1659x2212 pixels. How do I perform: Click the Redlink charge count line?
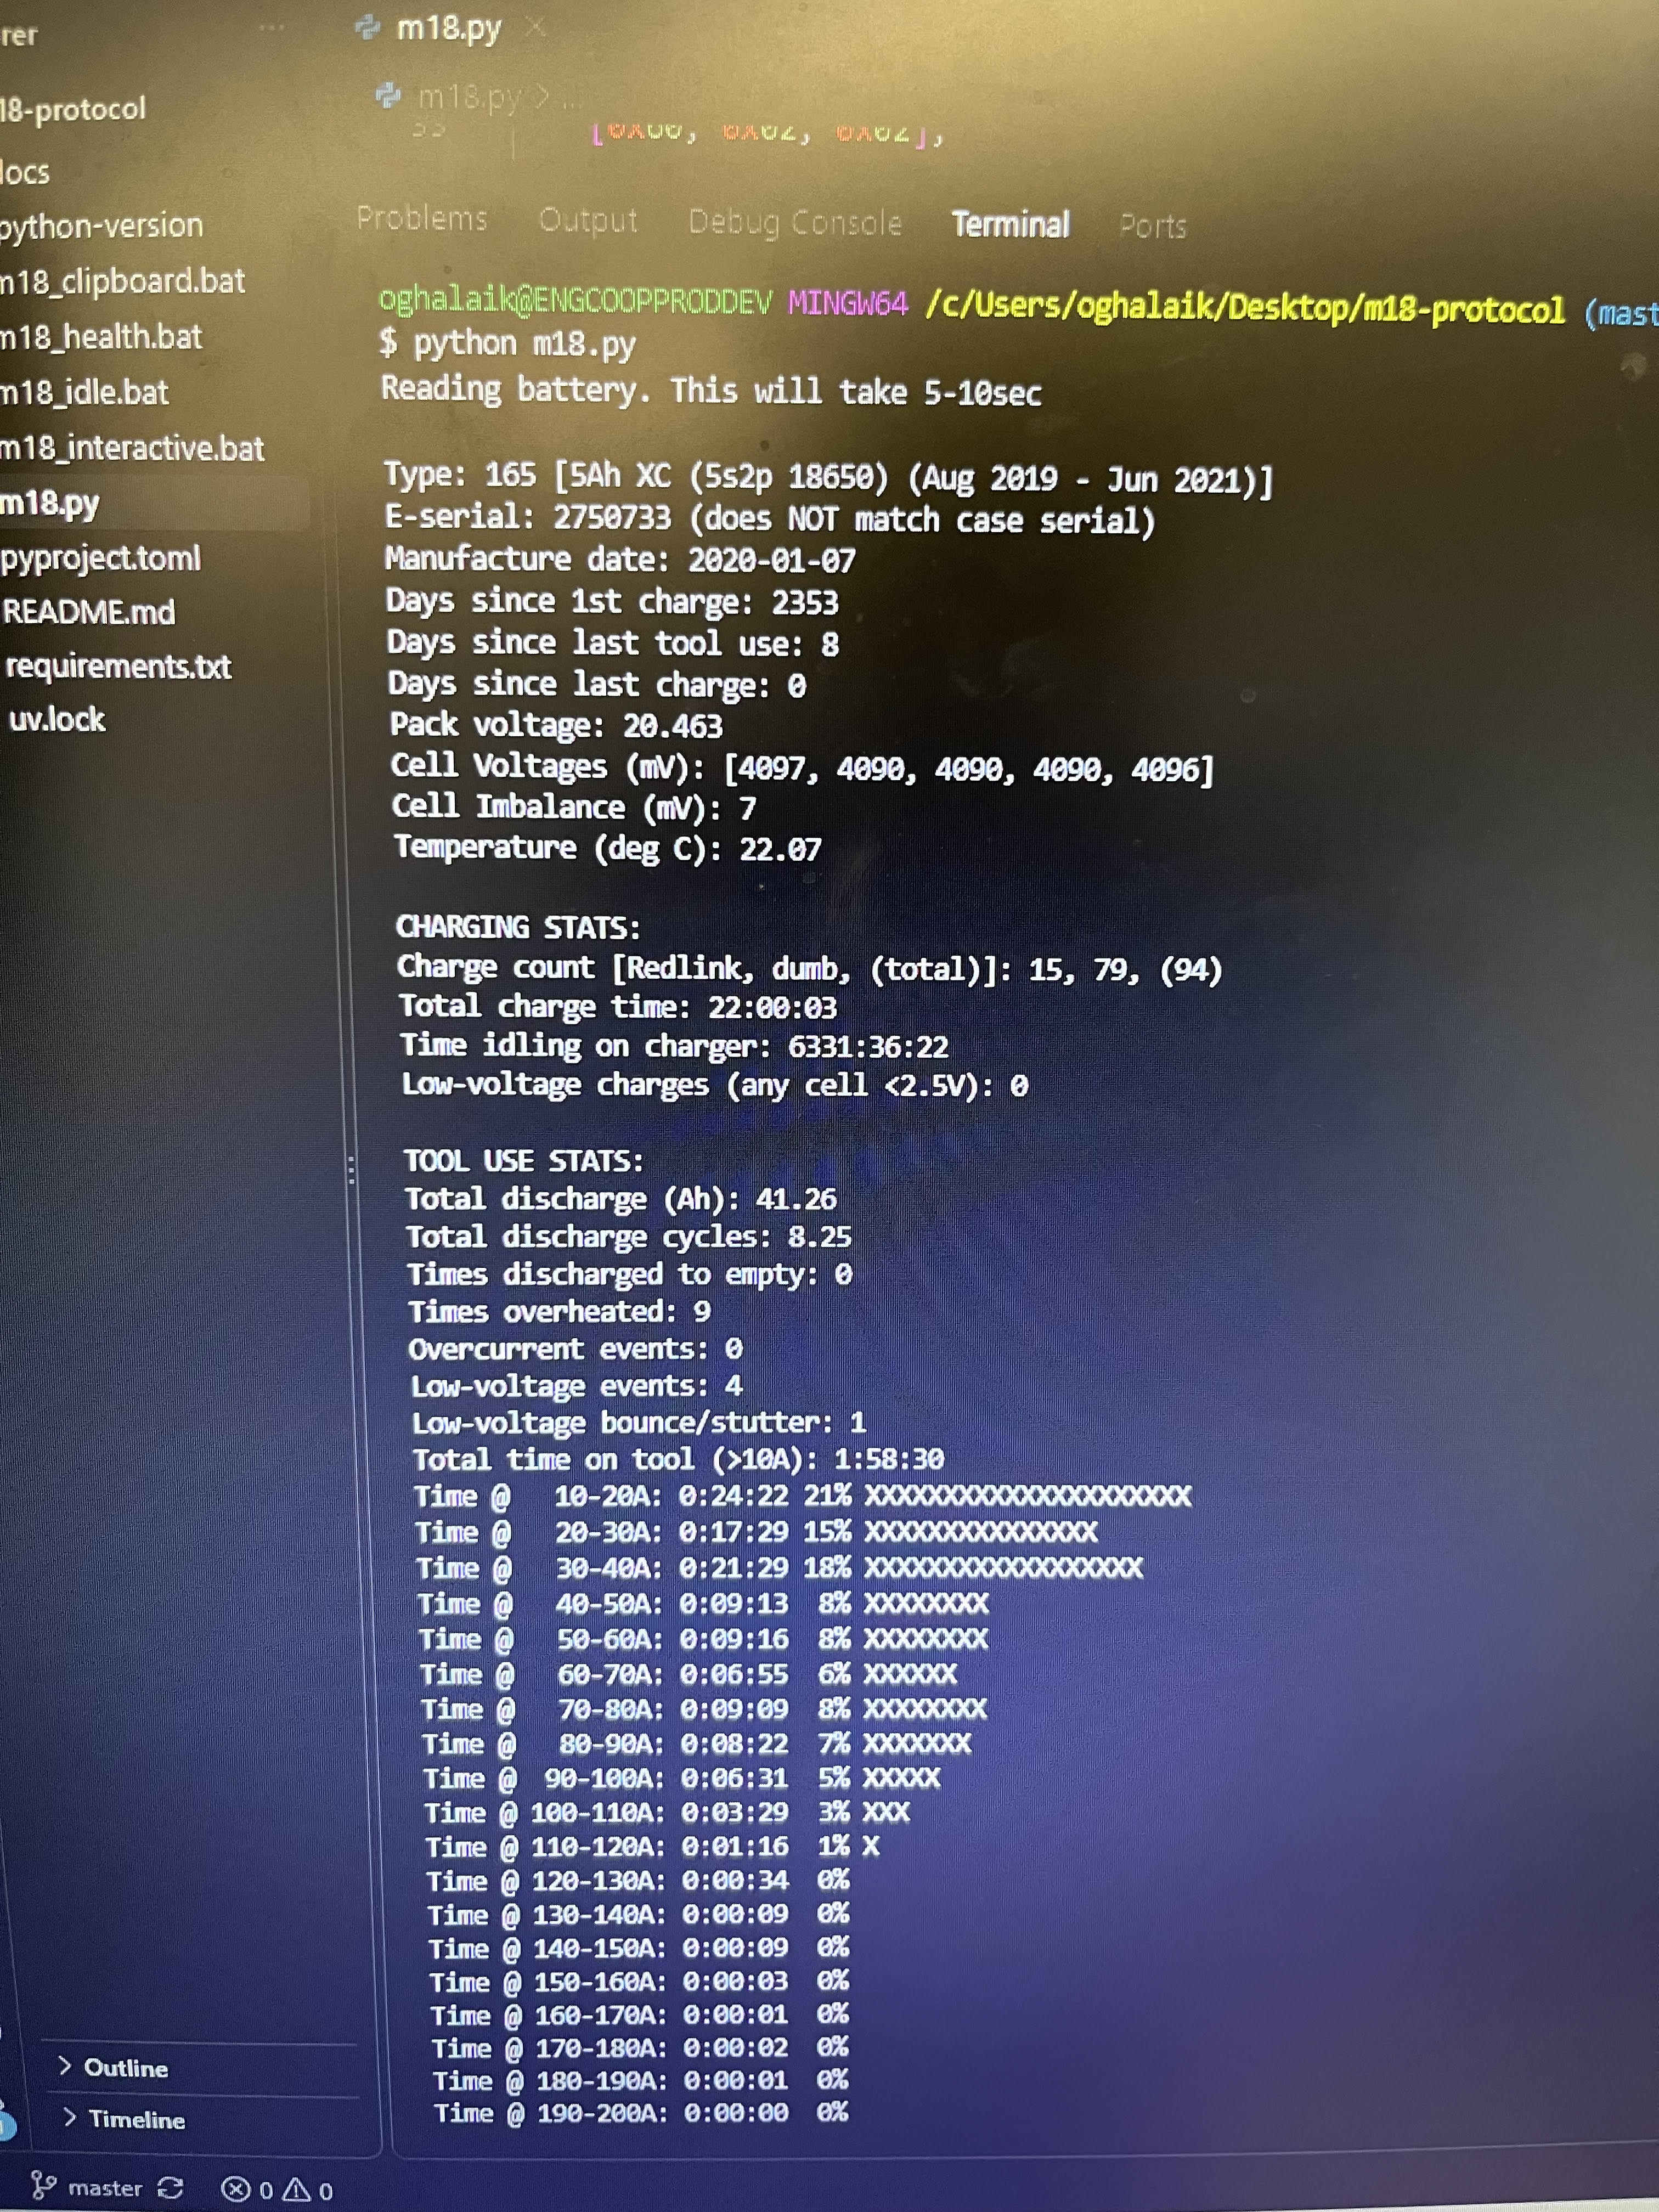coord(809,968)
